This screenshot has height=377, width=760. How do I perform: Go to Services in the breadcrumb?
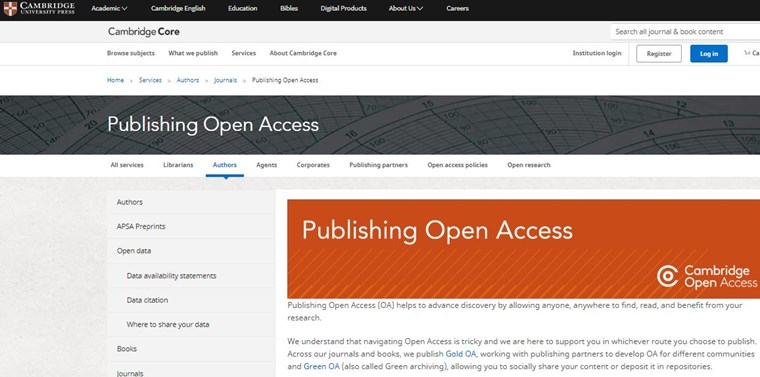[150, 80]
